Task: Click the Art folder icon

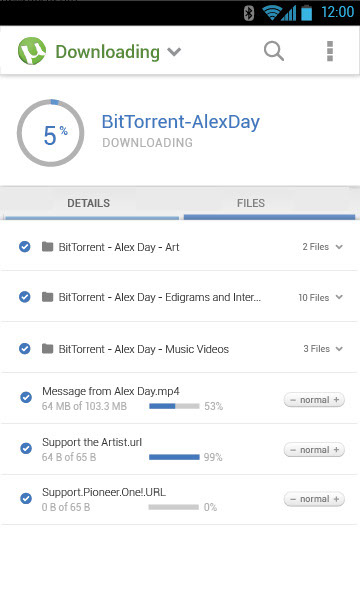Action: pos(47,247)
